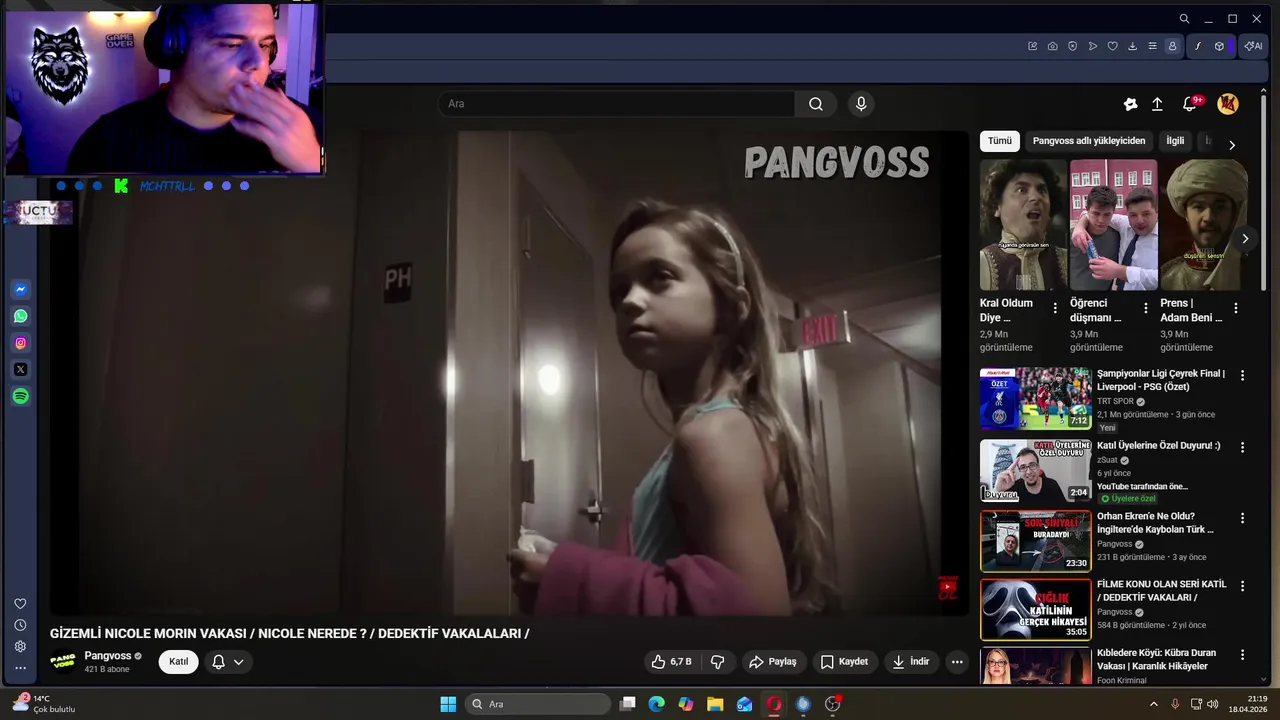The image size is (1280, 720).
Task: Open Windows Start menu
Action: click(448, 704)
